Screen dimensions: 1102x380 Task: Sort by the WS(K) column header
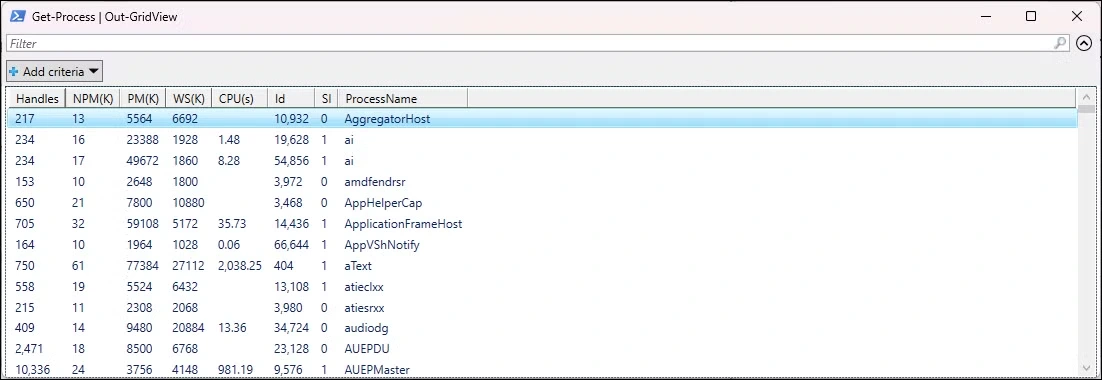[x=188, y=99]
